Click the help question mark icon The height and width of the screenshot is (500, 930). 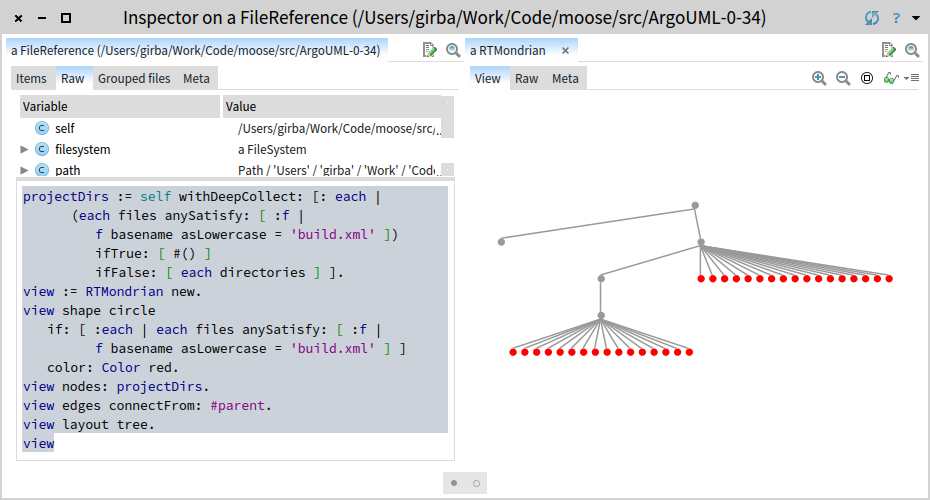tap(896, 18)
